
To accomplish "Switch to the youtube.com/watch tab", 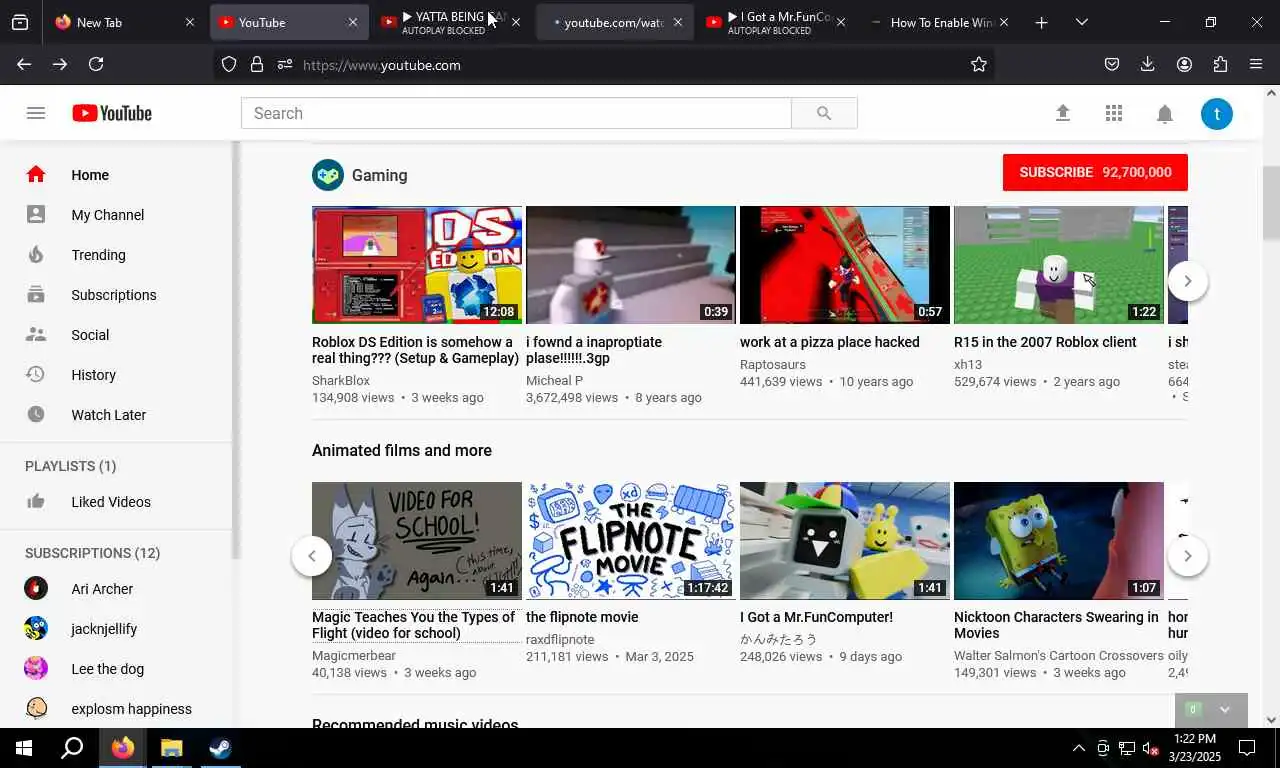I will click(x=614, y=22).
